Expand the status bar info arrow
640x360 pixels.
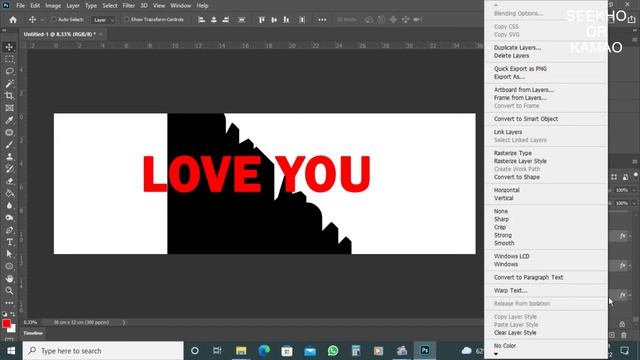124,322
